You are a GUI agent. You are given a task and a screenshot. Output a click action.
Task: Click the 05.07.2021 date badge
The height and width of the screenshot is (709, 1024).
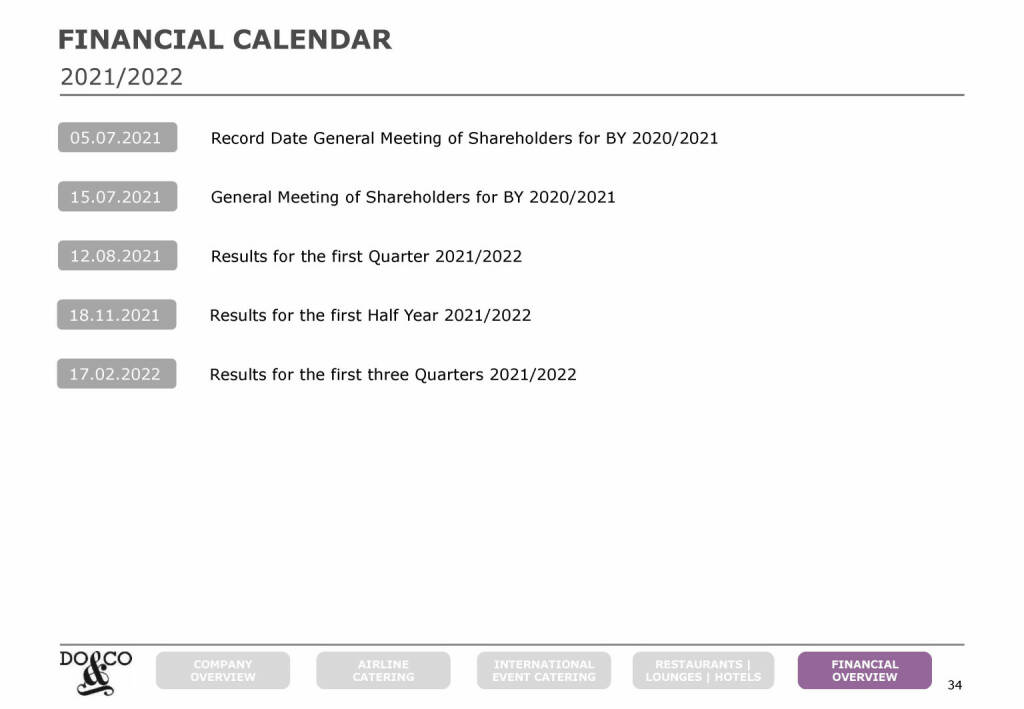click(x=116, y=138)
